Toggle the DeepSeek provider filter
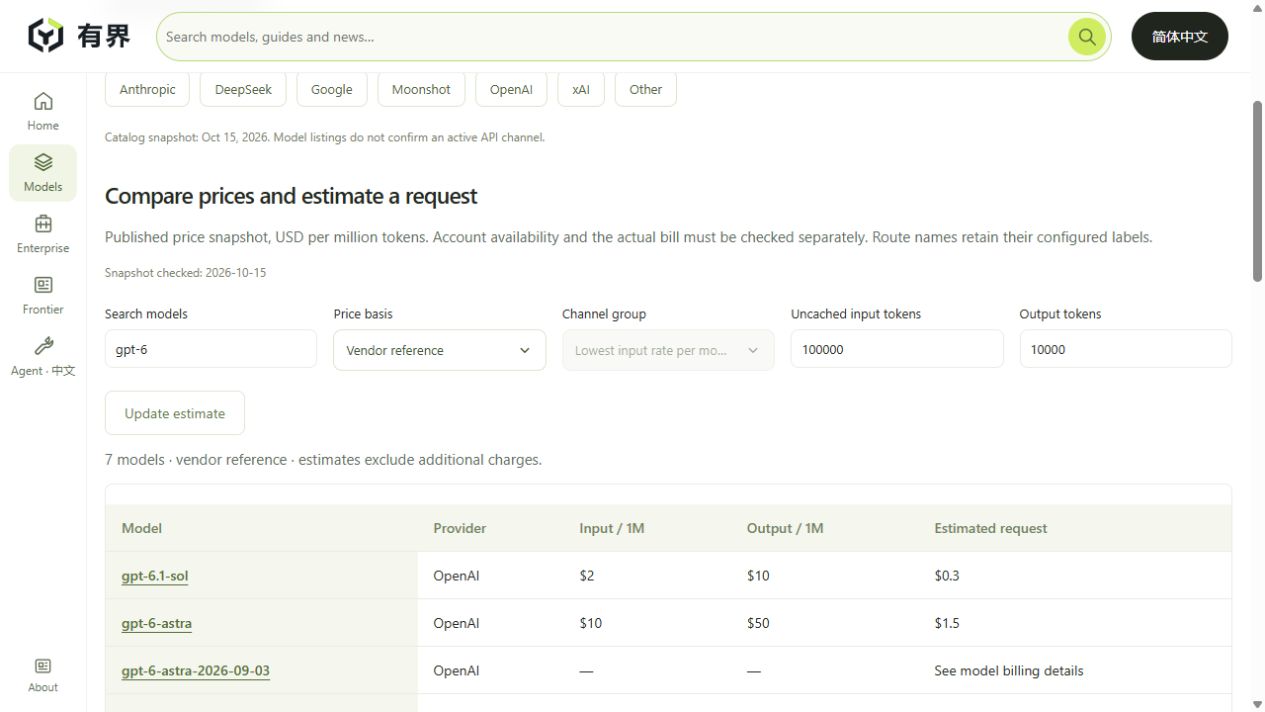The width and height of the screenshot is (1265, 712). (243, 89)
